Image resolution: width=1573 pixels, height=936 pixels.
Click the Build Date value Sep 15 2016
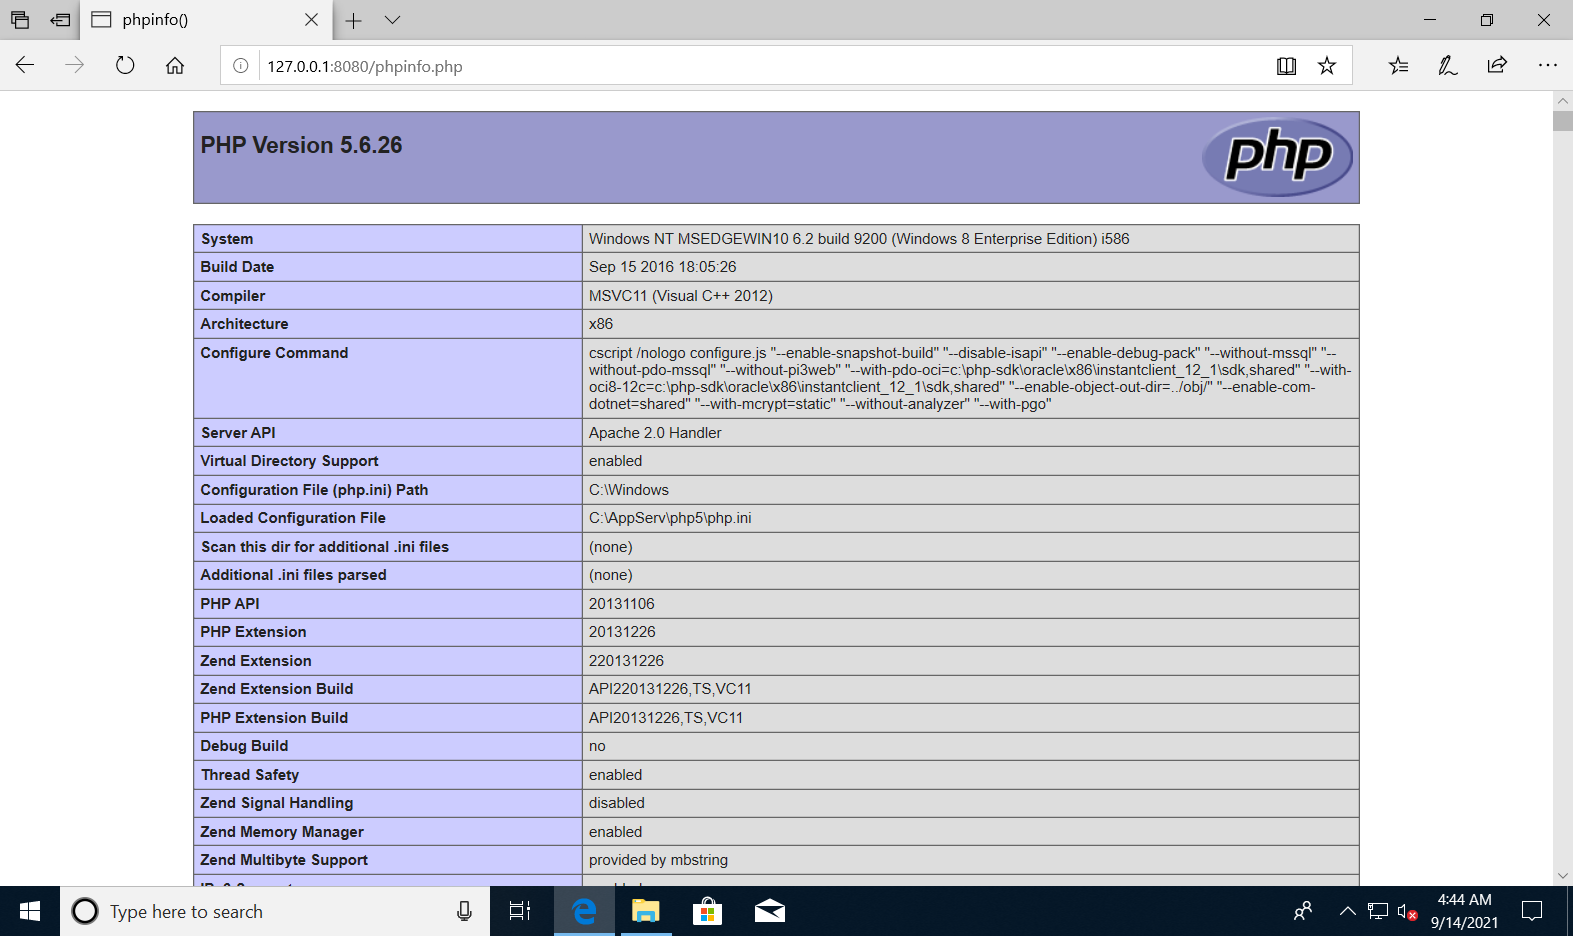tap(662, 267)
